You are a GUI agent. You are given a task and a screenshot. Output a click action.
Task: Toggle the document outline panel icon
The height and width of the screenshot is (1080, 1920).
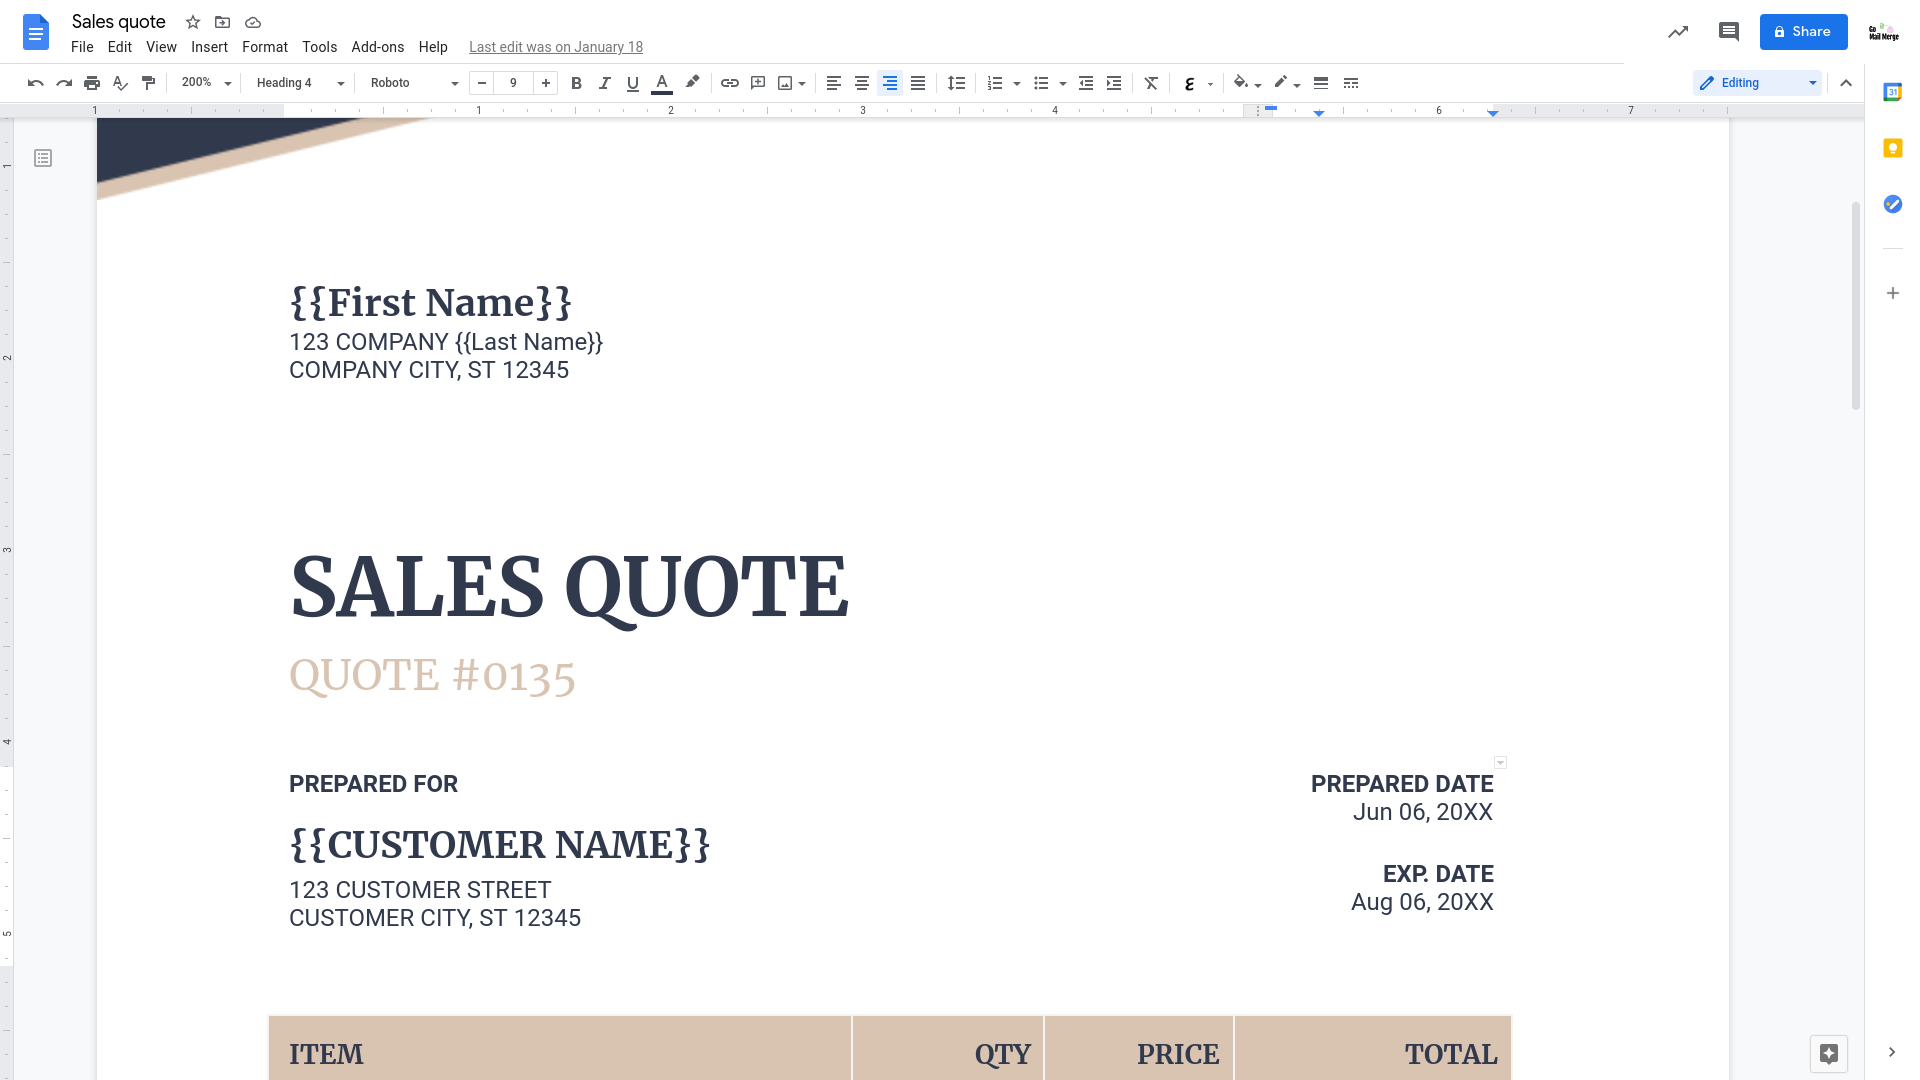[x=42, y=158]
